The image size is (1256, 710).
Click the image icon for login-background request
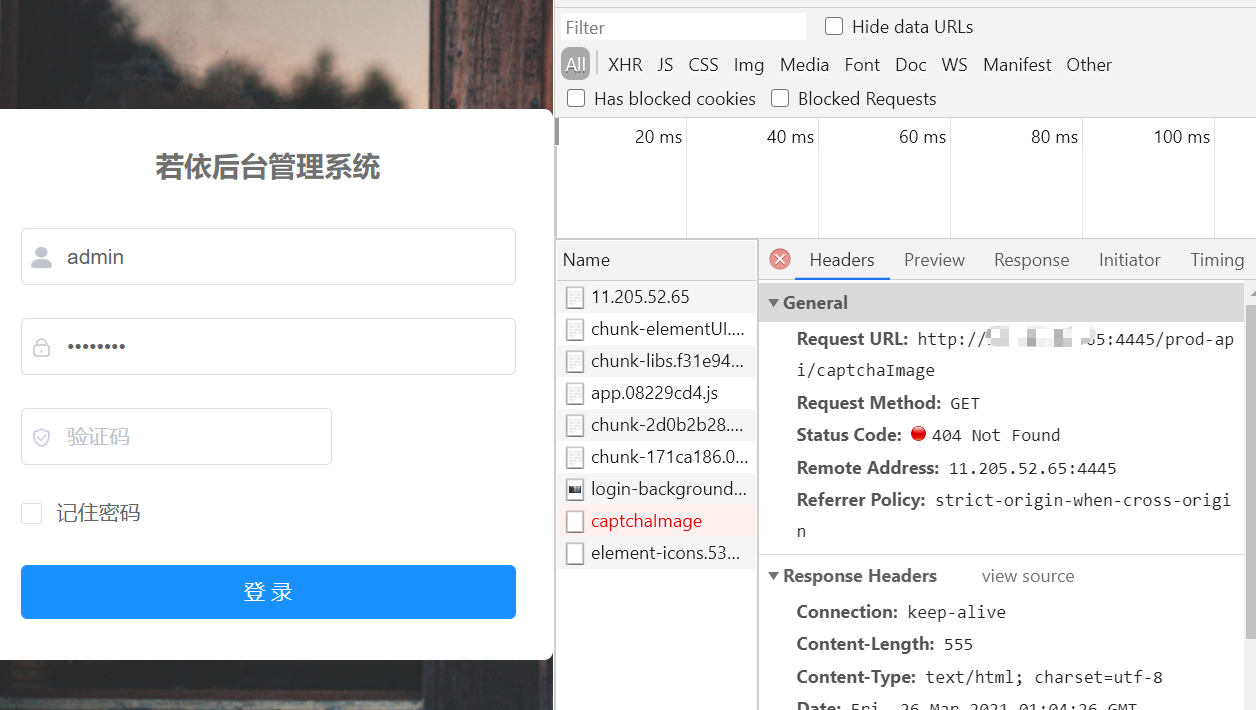click(x=575, y=489)
